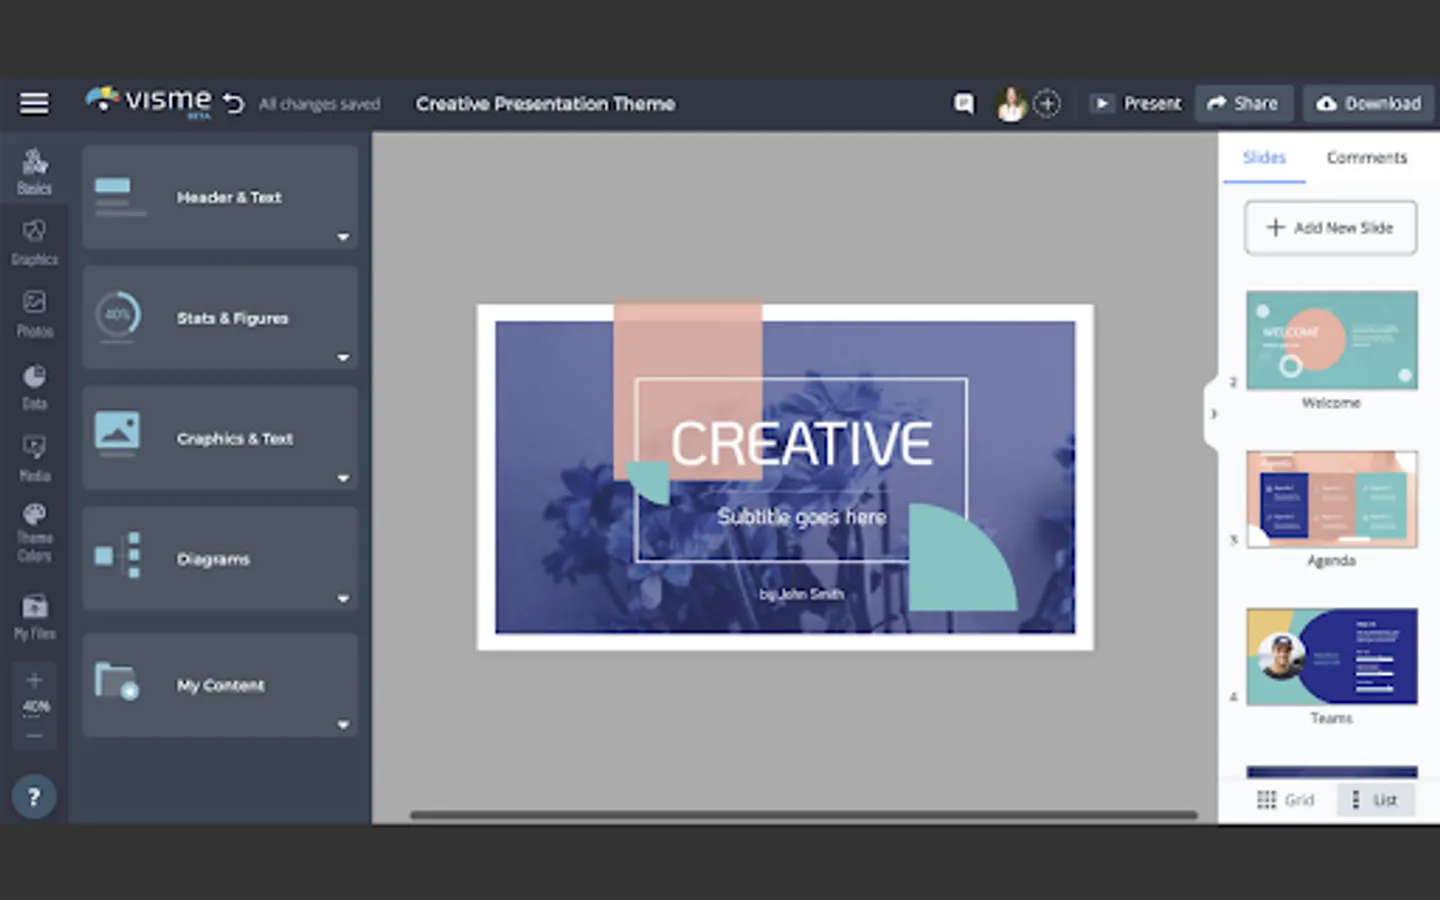Viewport: 1440px width, 900px height.
Task: Select the Slides tab
Action: coord(1264,158)
